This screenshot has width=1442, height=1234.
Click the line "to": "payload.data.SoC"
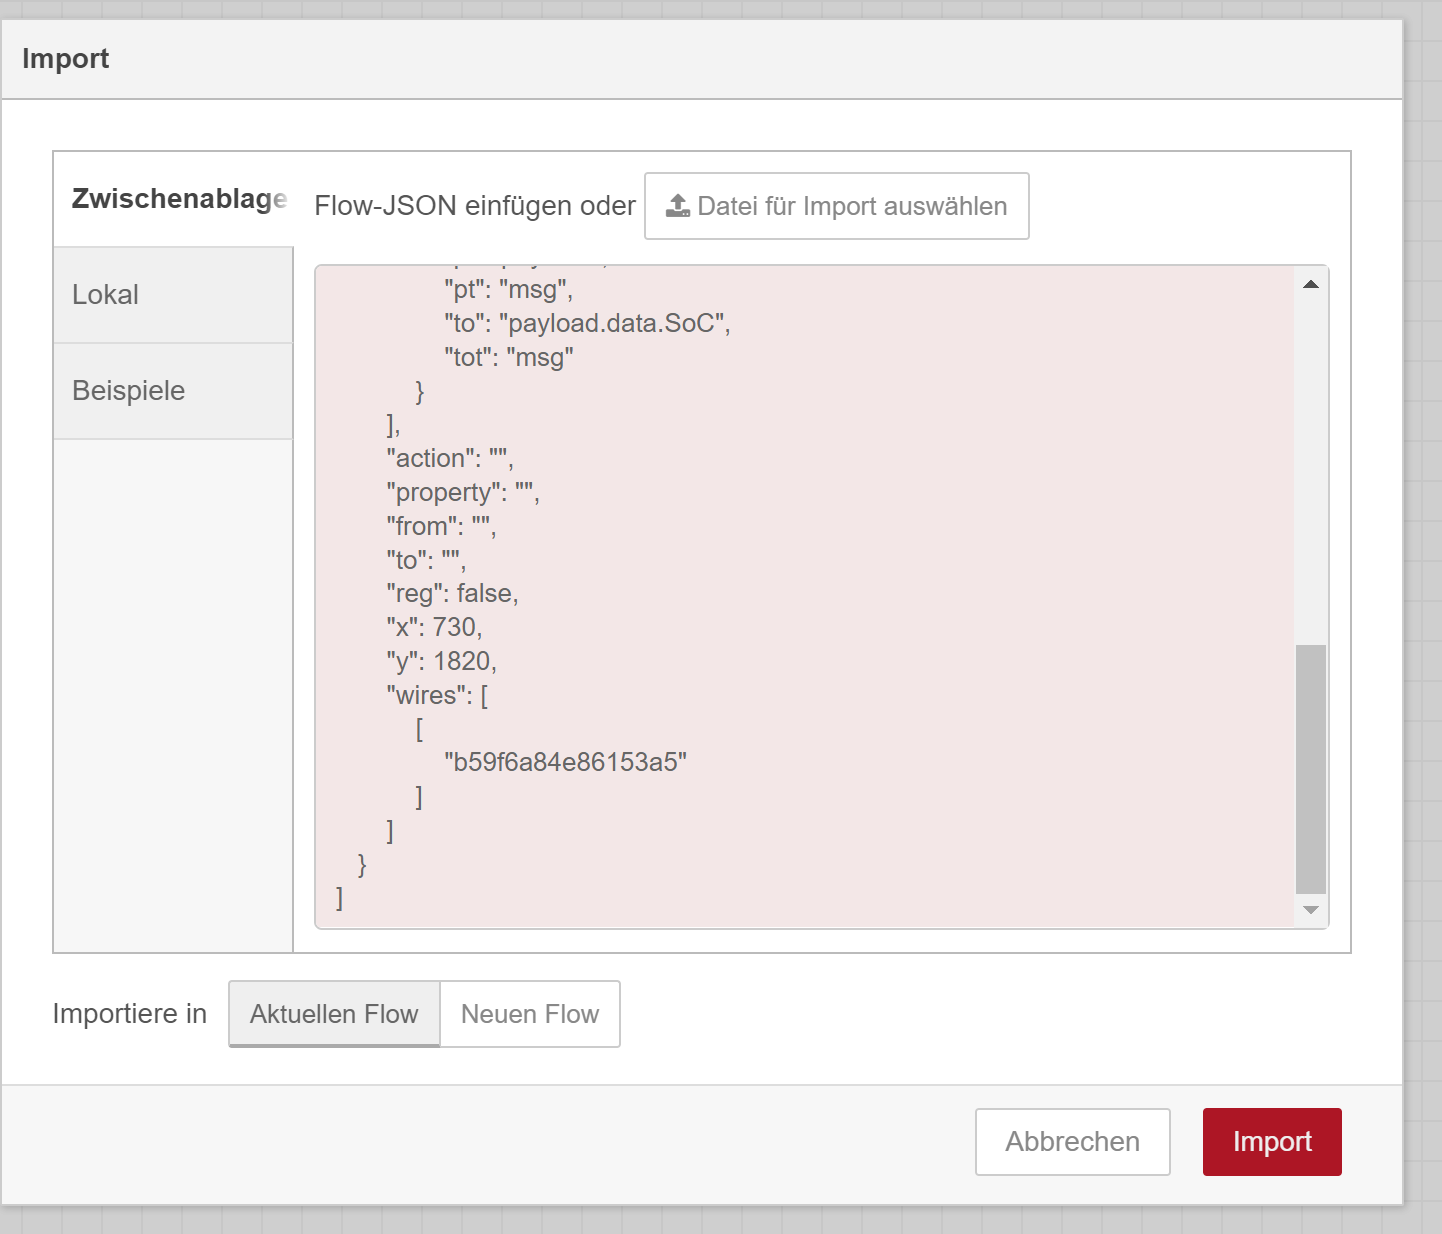click(588, 324)
